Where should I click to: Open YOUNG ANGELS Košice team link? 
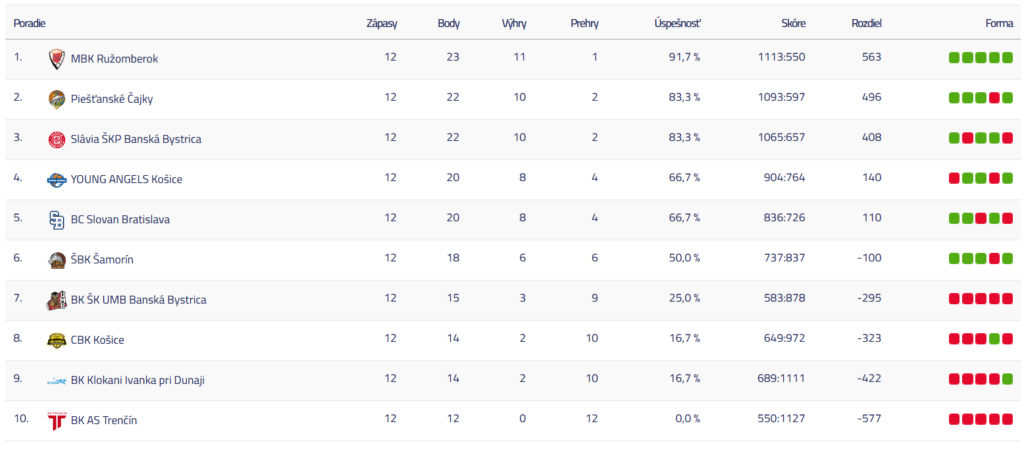coord(126,180)
